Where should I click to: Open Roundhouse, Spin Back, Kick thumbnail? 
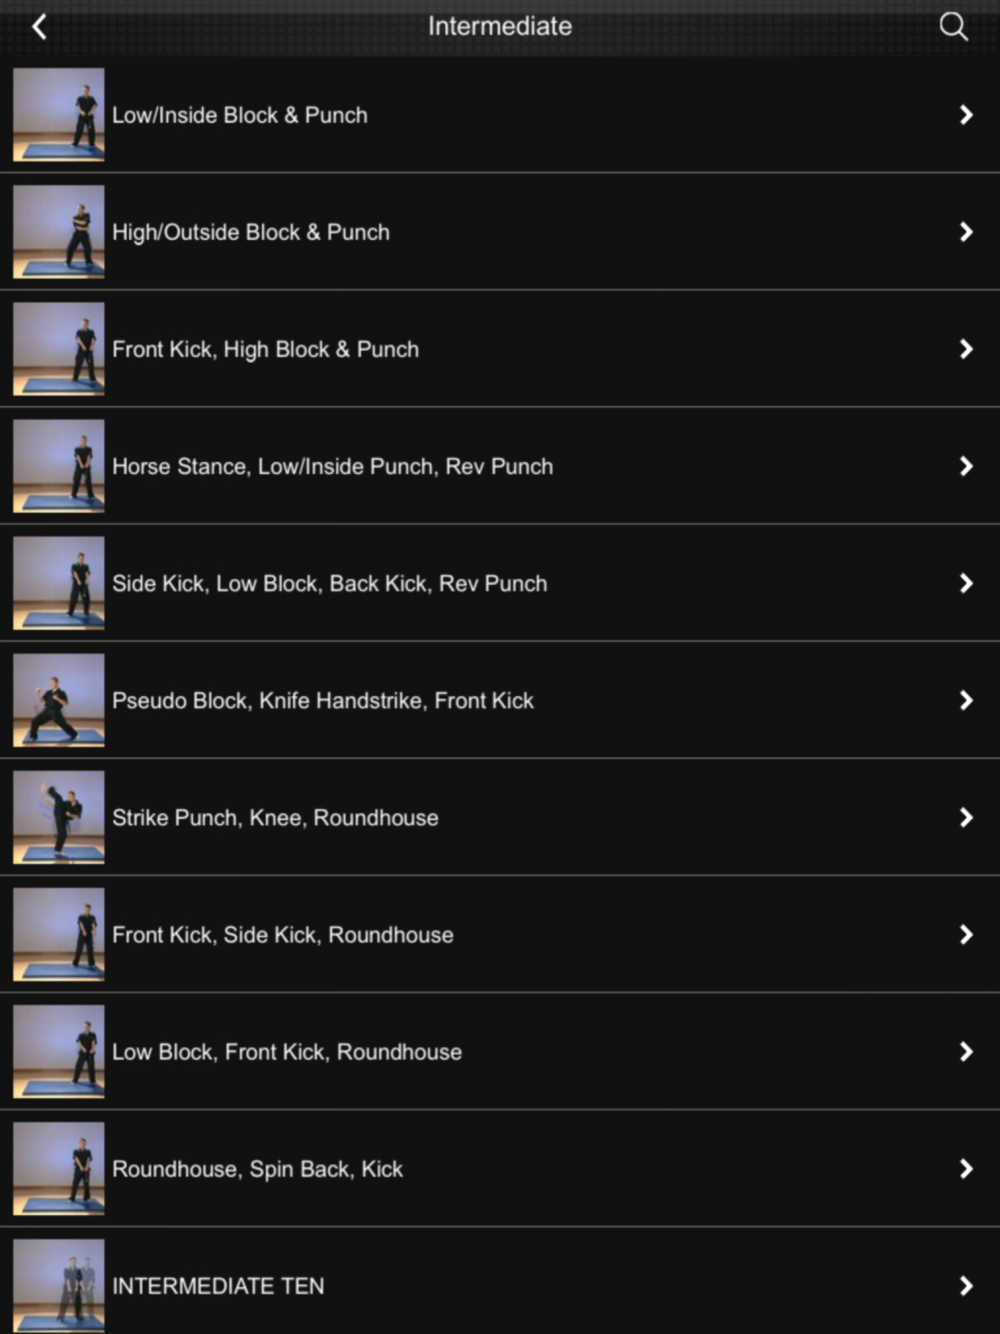(59, 1168)
